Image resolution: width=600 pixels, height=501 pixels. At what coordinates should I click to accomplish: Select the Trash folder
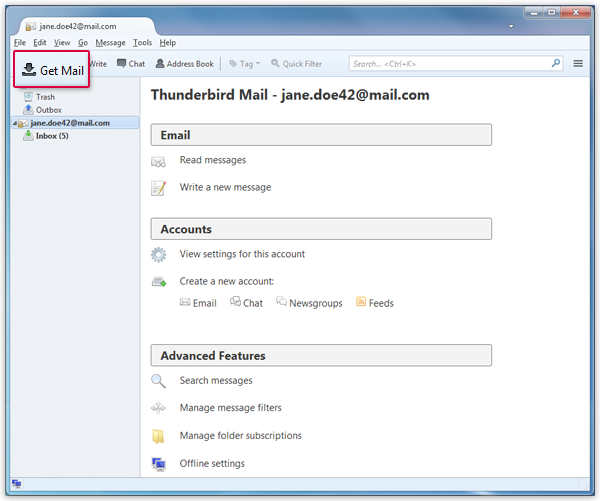coord(45,97)
